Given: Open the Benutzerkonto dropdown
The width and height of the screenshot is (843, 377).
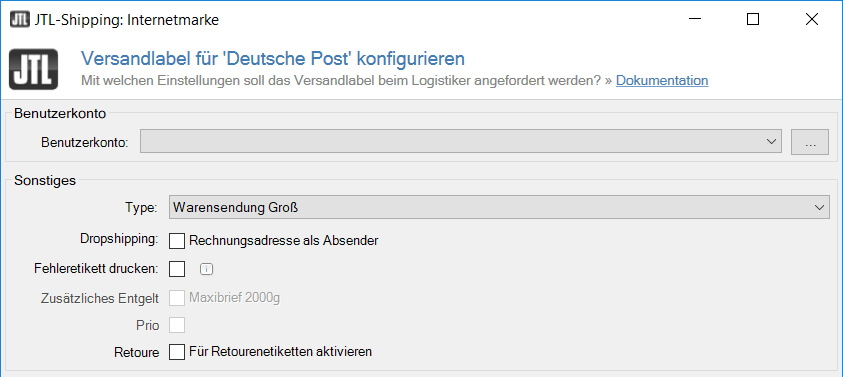Looking at the screenshot, I should 461,141.
